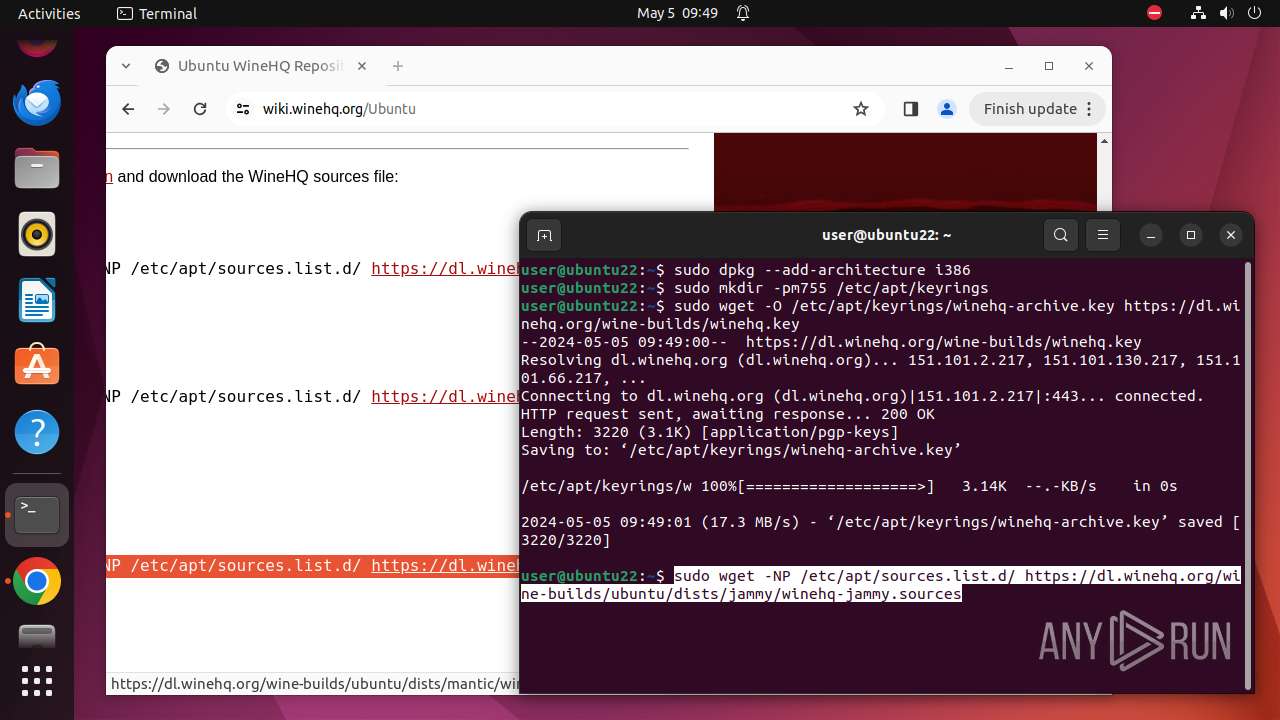Go back in Chrome browser

128,109
